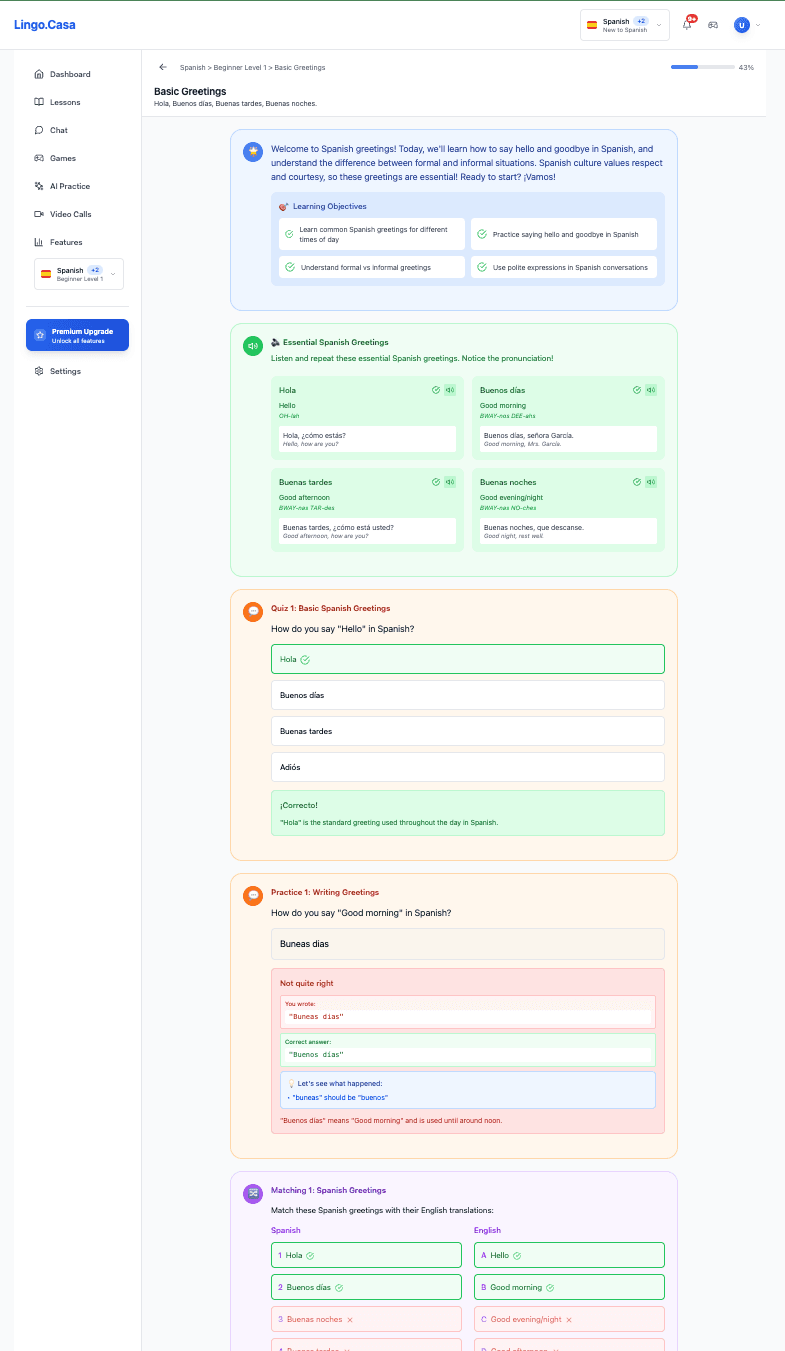
Task: Open the user avatar menu
Action: (x=746, y=25)
